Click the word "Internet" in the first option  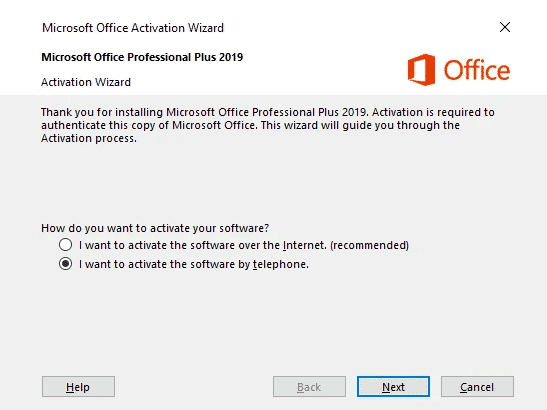pos(305,245)
